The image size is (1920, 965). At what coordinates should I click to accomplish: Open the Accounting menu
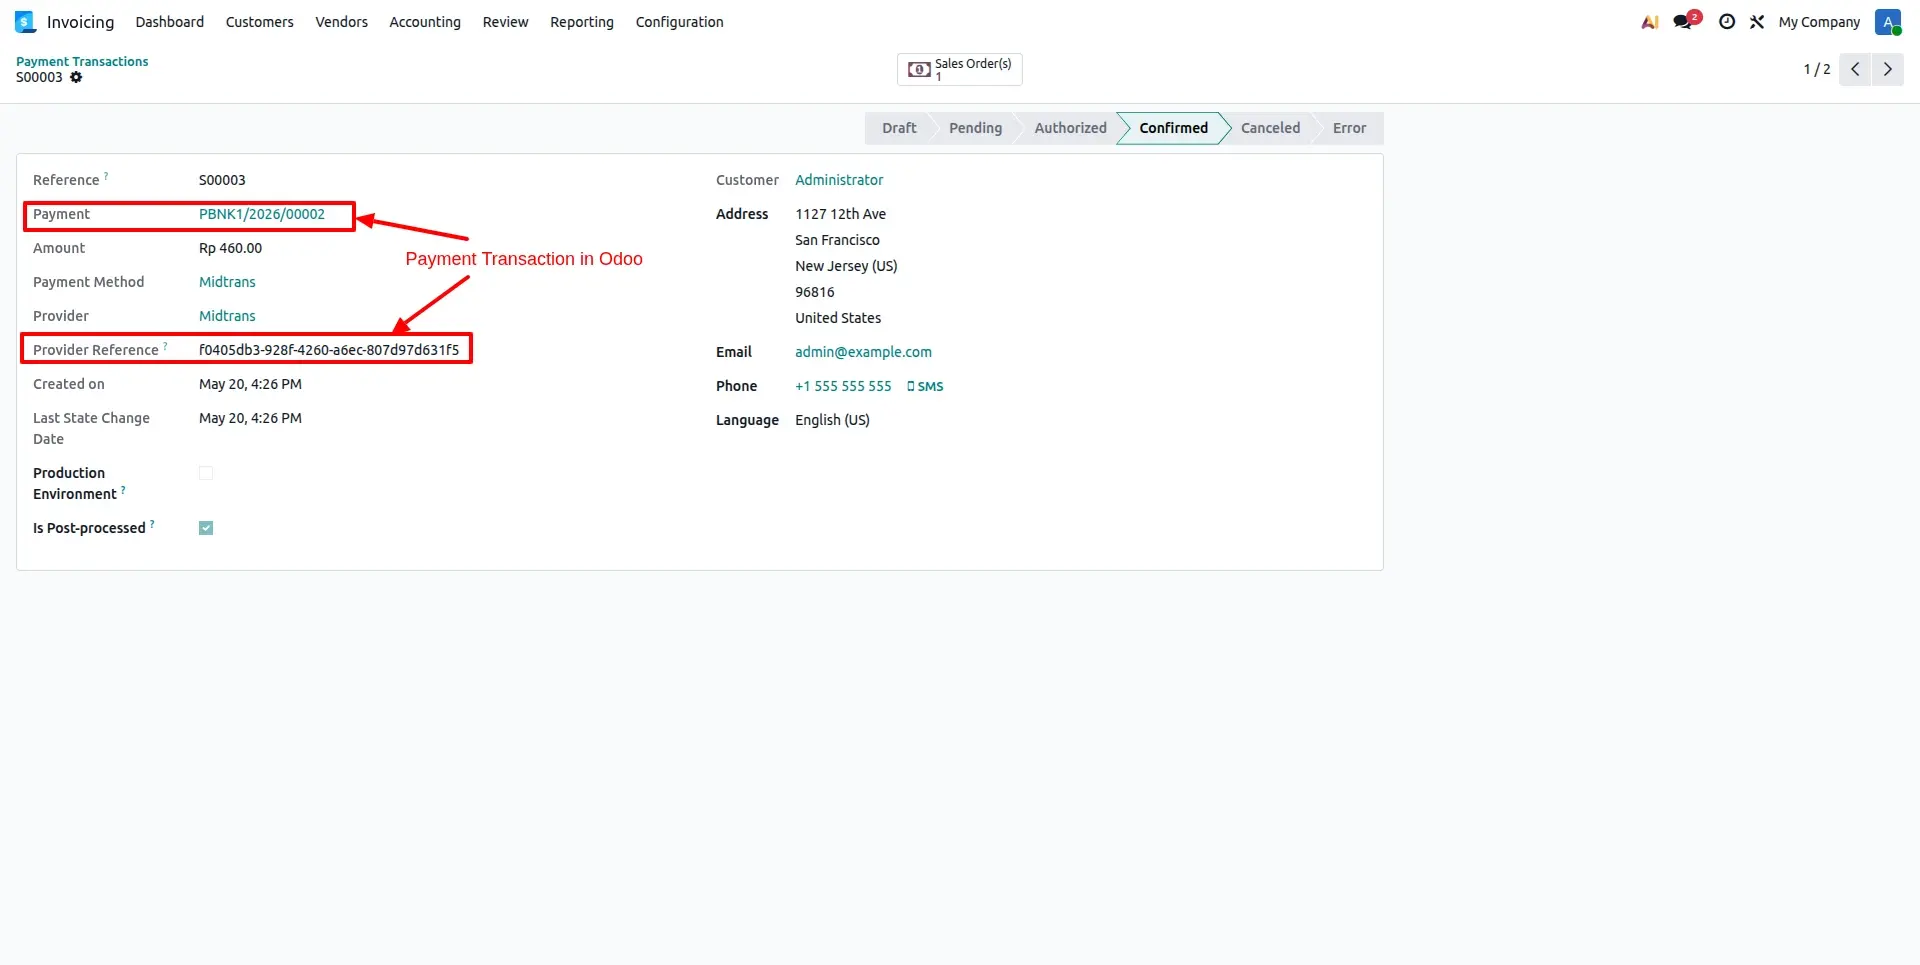point(425,22)
